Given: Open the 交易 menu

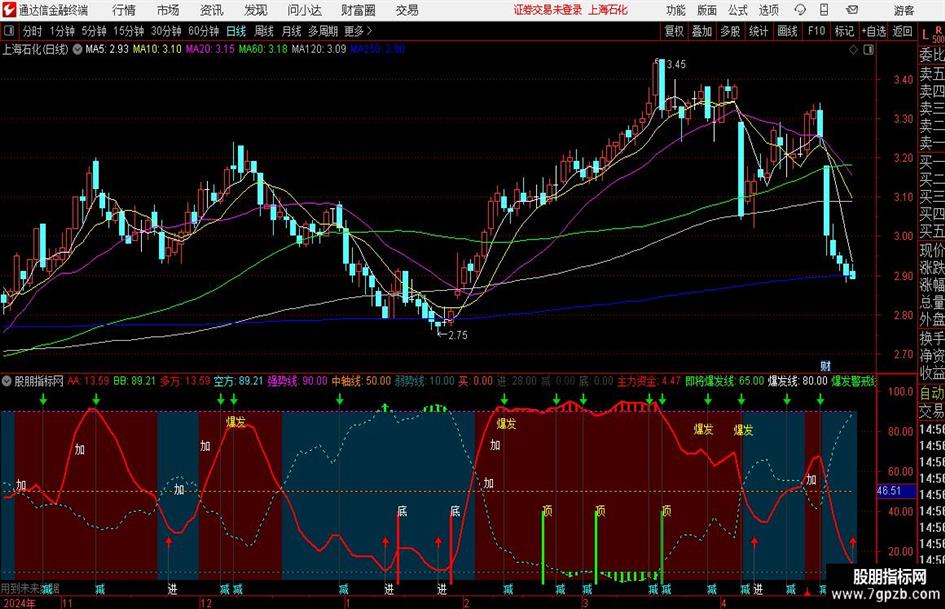Looking at the screenshot, I should [407, 10].
